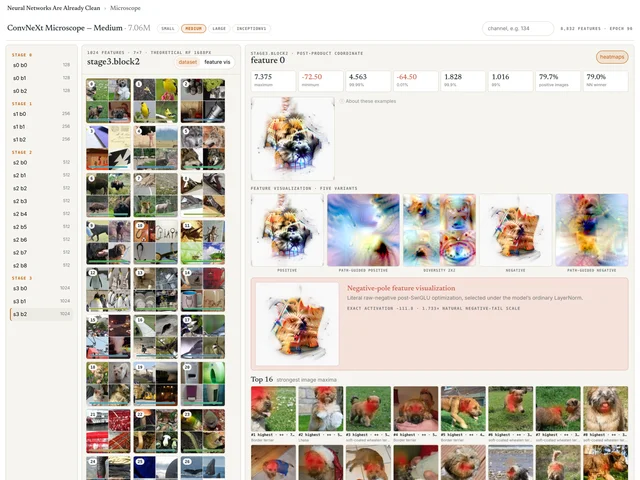Click the PATH-GUIDED NEGATIVE variant image

coord(592,230)
